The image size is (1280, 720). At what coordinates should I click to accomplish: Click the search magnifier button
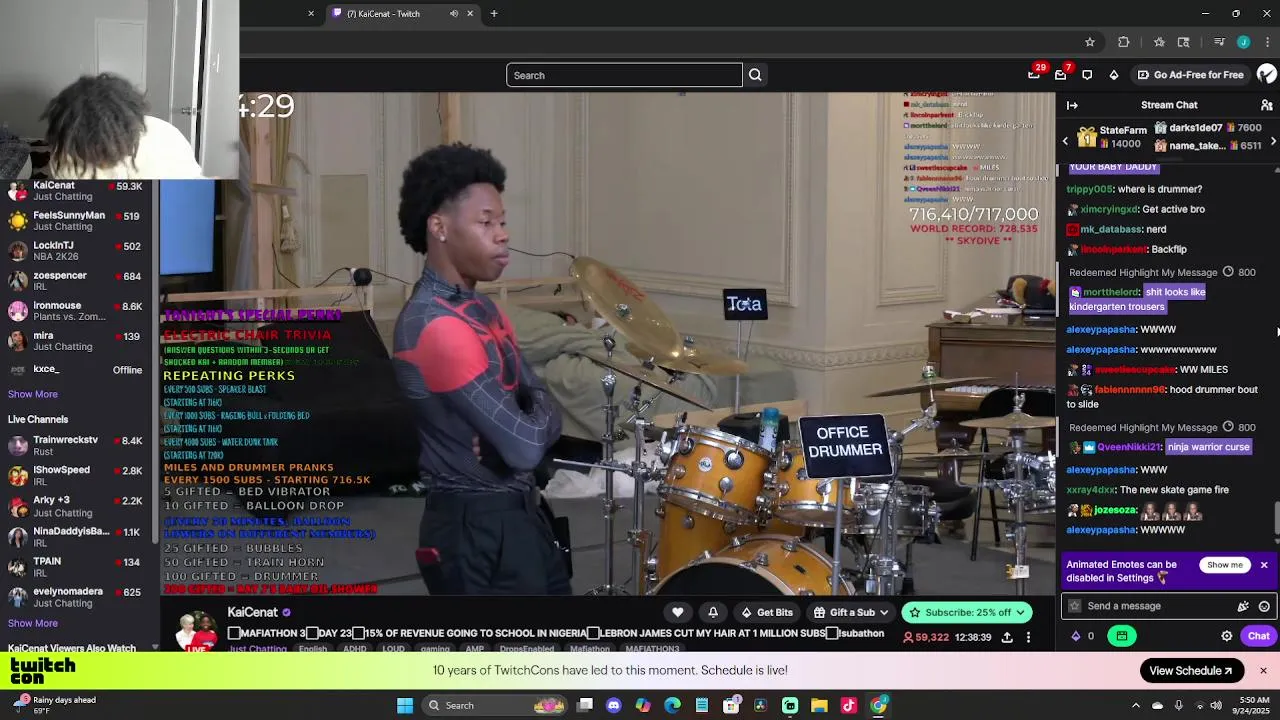pyautogui.click(x=755, y=75)
